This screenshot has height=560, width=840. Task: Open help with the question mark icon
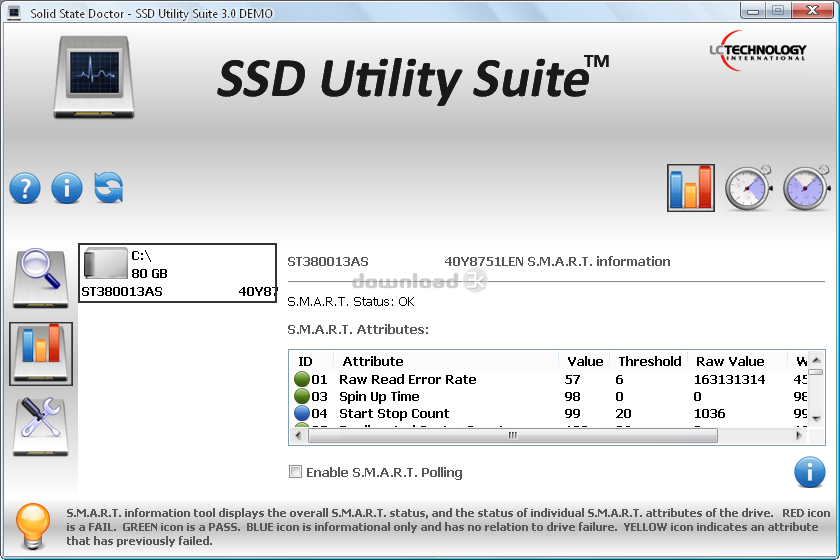[x=25, y=188]
